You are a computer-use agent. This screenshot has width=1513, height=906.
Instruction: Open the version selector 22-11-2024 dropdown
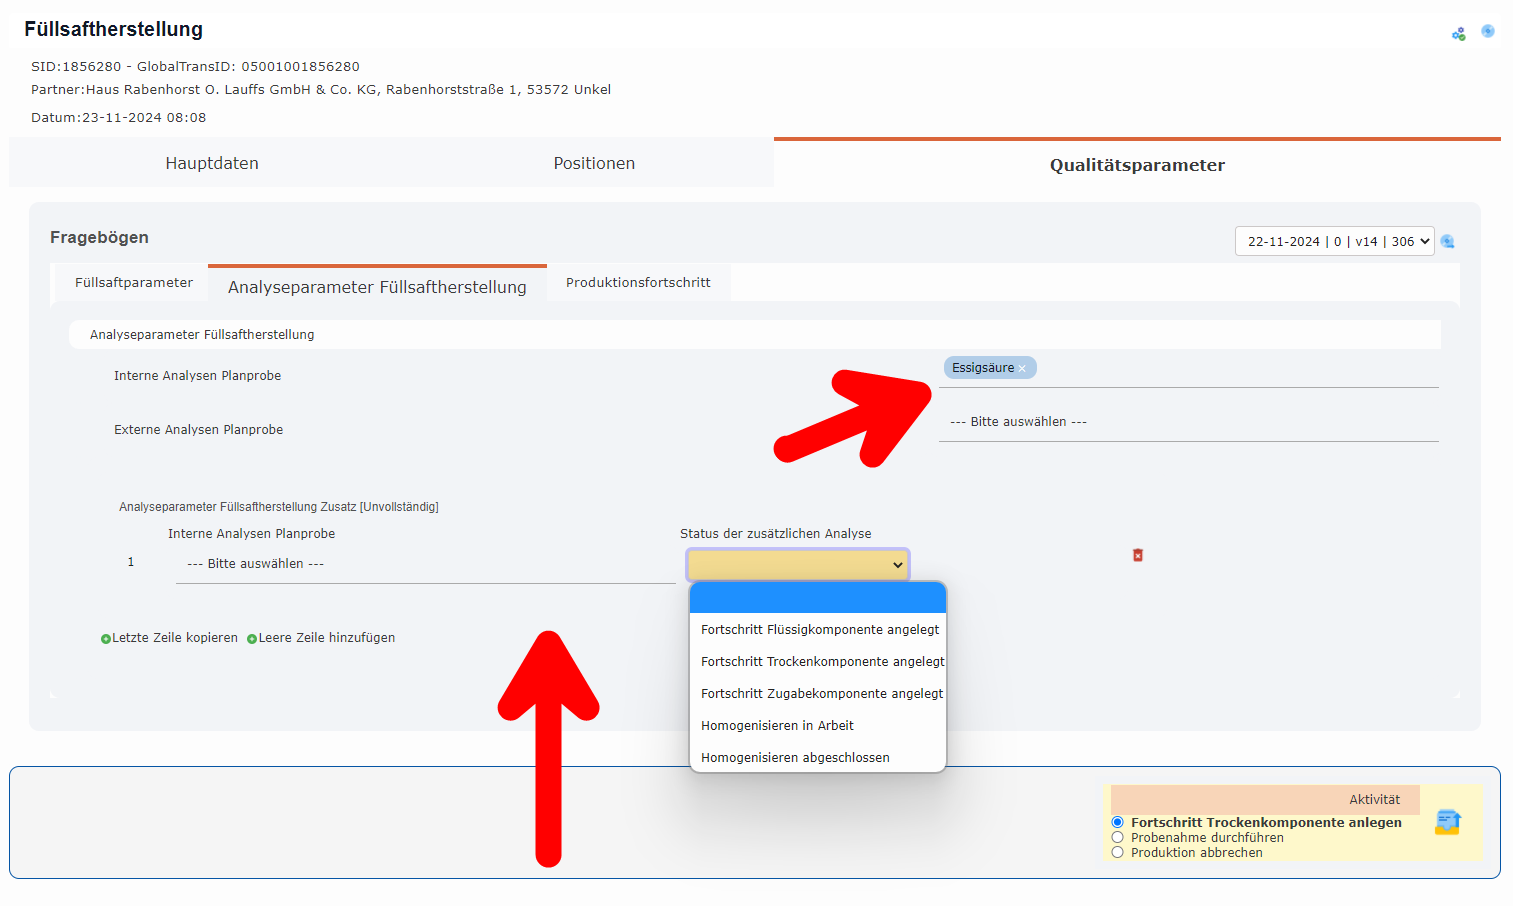point(1334,241)
